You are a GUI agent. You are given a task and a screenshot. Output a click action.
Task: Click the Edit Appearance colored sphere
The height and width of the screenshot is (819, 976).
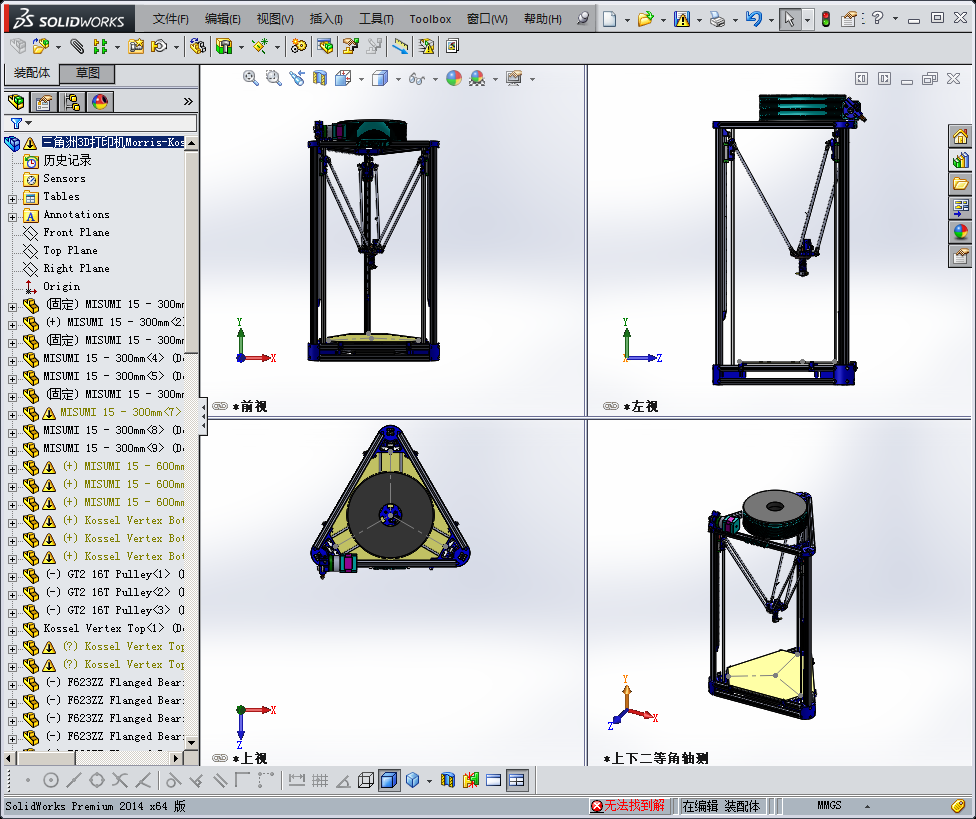tap(452, 78)
